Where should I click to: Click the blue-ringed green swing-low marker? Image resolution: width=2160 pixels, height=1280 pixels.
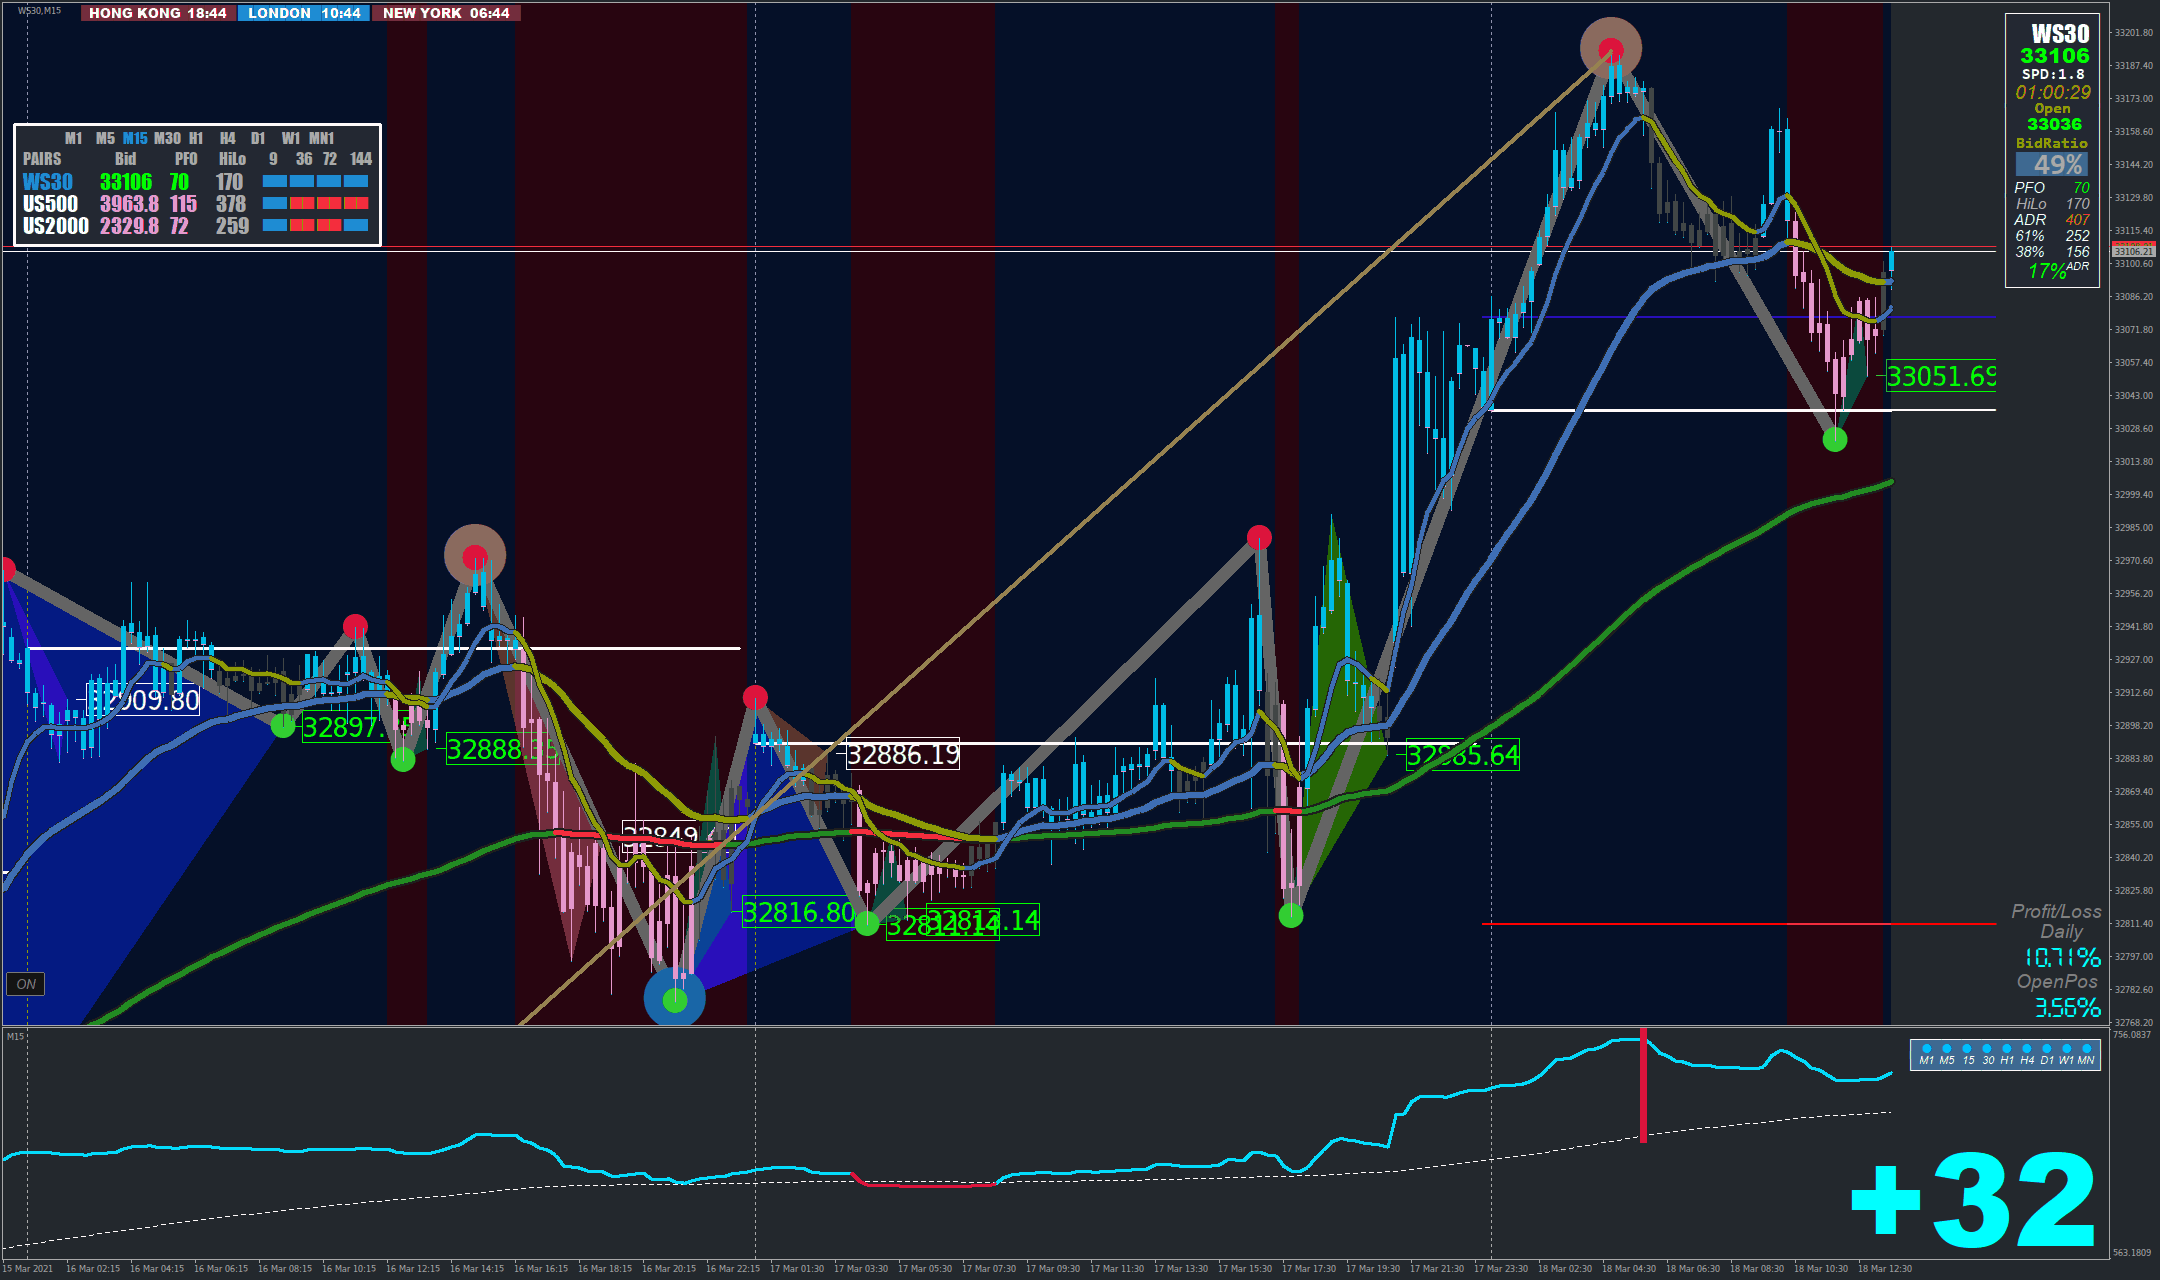pos(675,999)
